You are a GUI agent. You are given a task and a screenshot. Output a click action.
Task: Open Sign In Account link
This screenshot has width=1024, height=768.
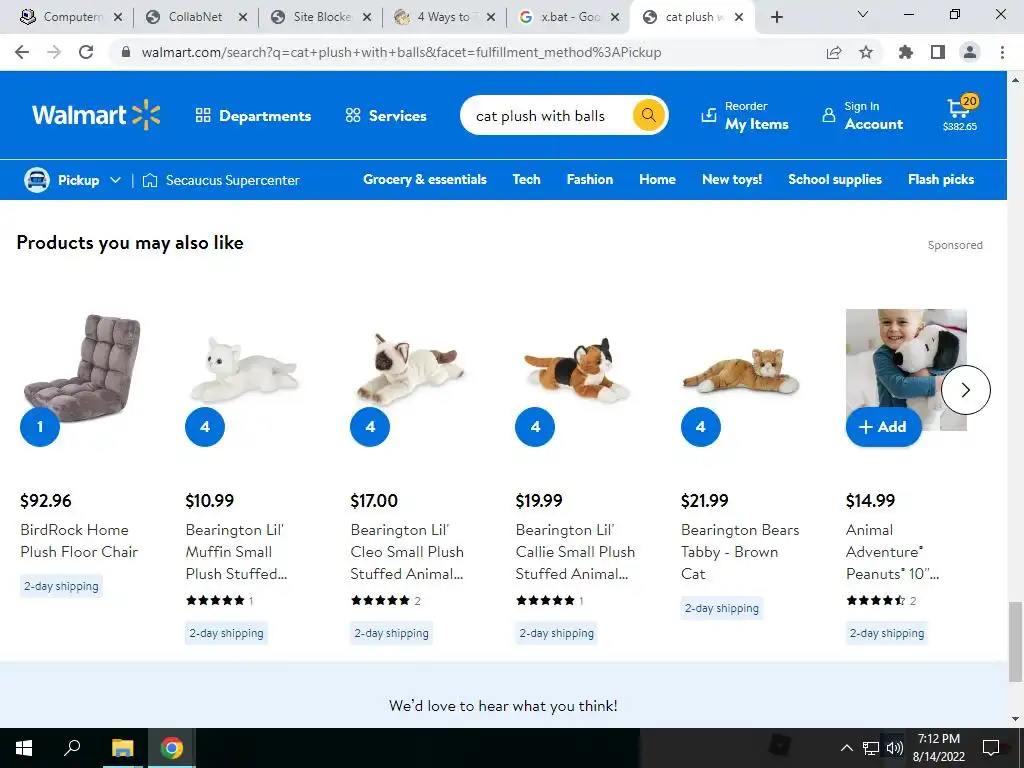[863, 116]
